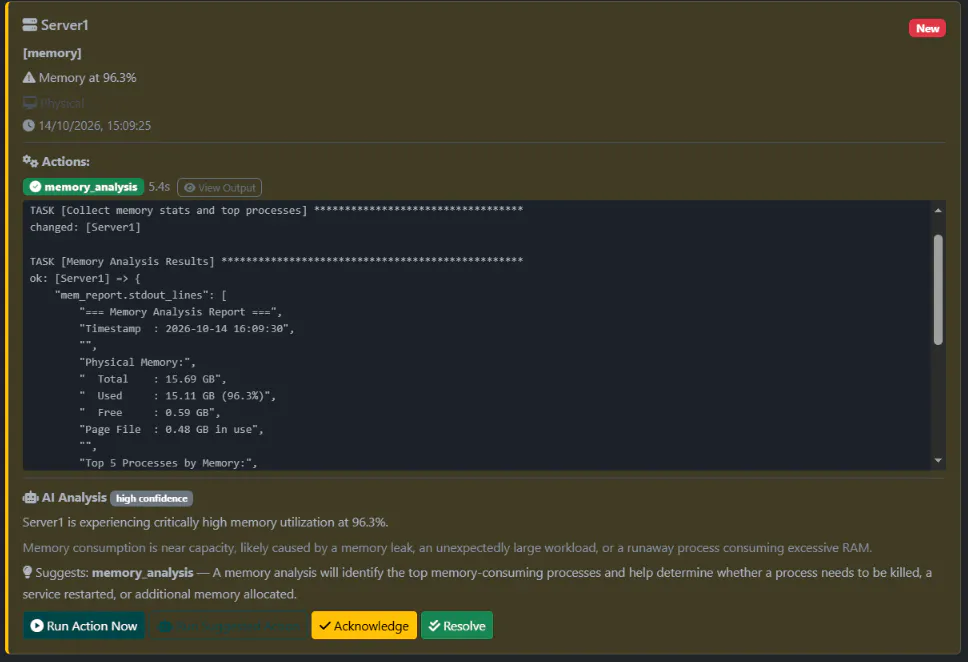Open the View Output button
This screenshot has width=968, height=662.
click(x=219, y=187)
